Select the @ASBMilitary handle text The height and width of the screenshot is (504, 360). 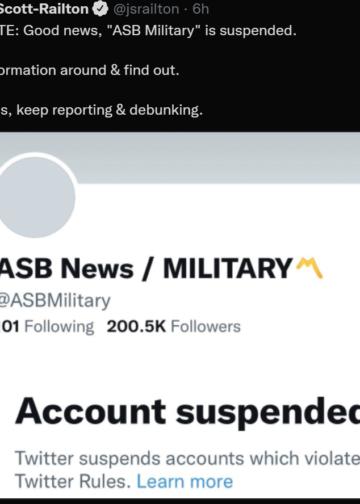point(55,300)
